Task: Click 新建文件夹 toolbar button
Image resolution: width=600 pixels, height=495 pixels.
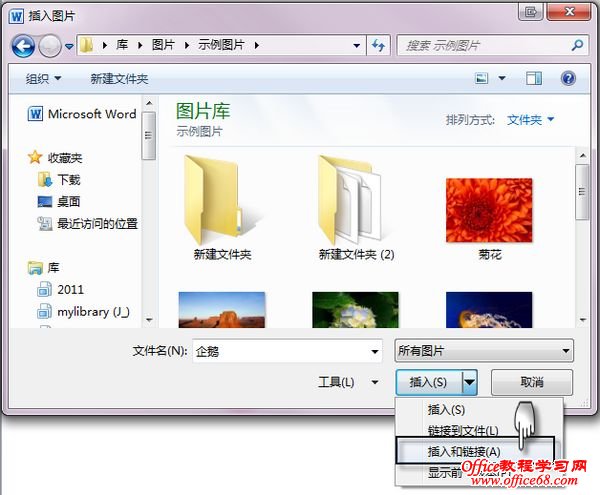Action: tap(119, 79)
